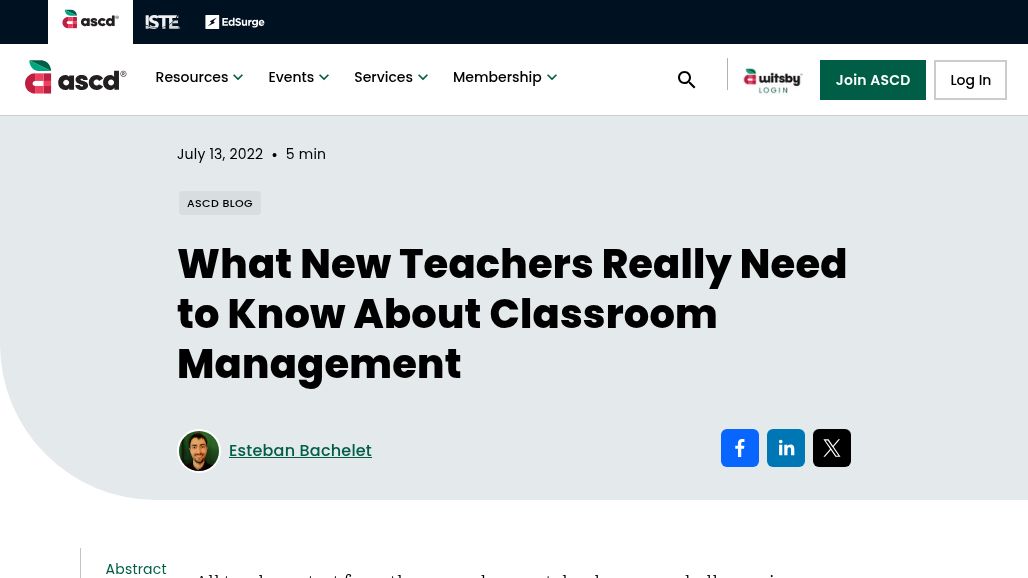Open Esteban Bachelet author link
This screenshot has height=578, width=1028.
(300, 451)
